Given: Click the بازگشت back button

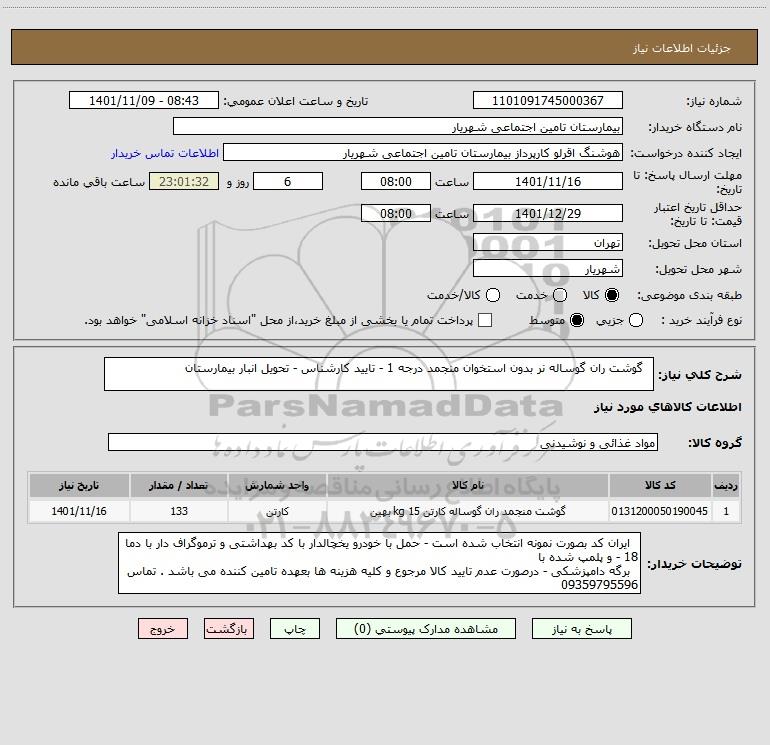Looking at the screenshot, I should click(x=229, y=629).
